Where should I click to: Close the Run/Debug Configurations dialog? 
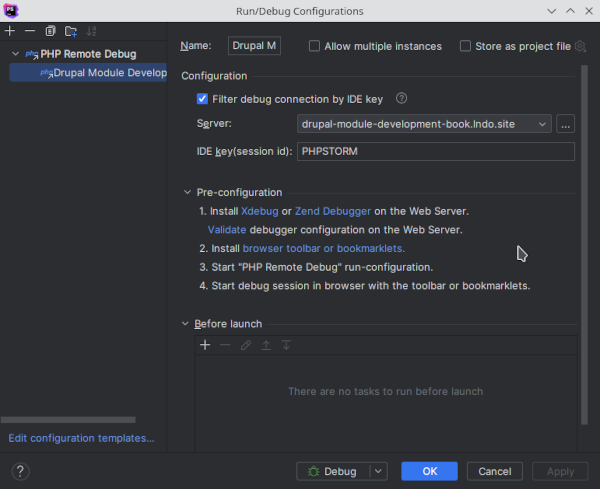[589, 11]
